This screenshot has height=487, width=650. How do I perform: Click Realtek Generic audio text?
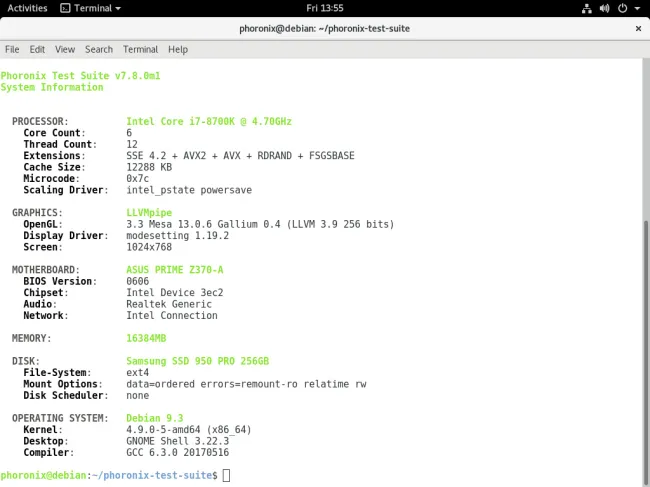(169, 304)
